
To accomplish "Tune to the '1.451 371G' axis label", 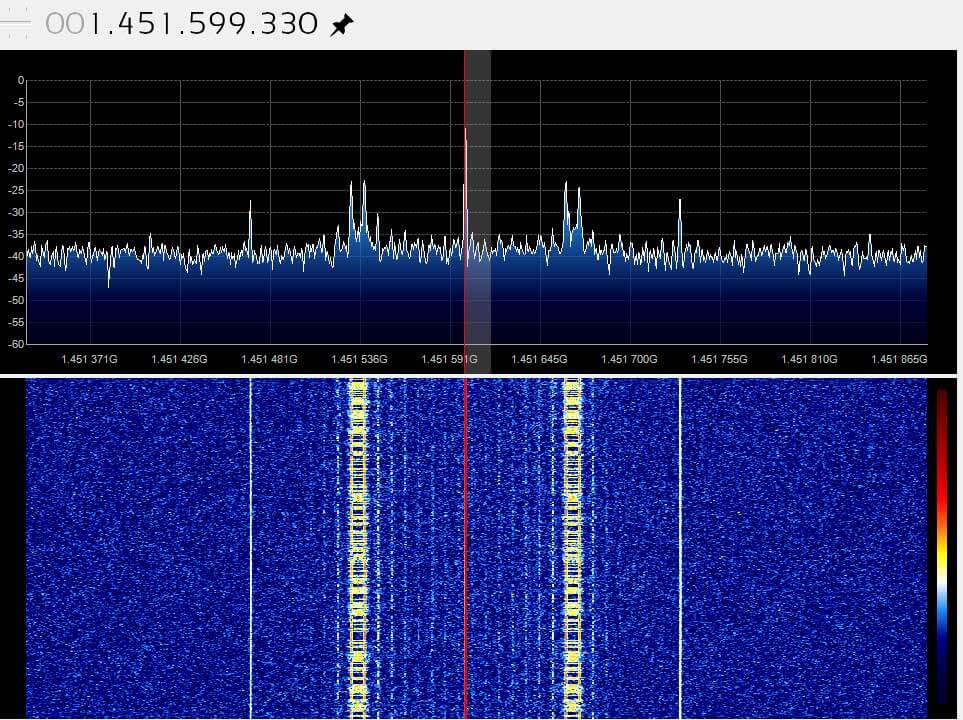I will (x=90, y=359).
